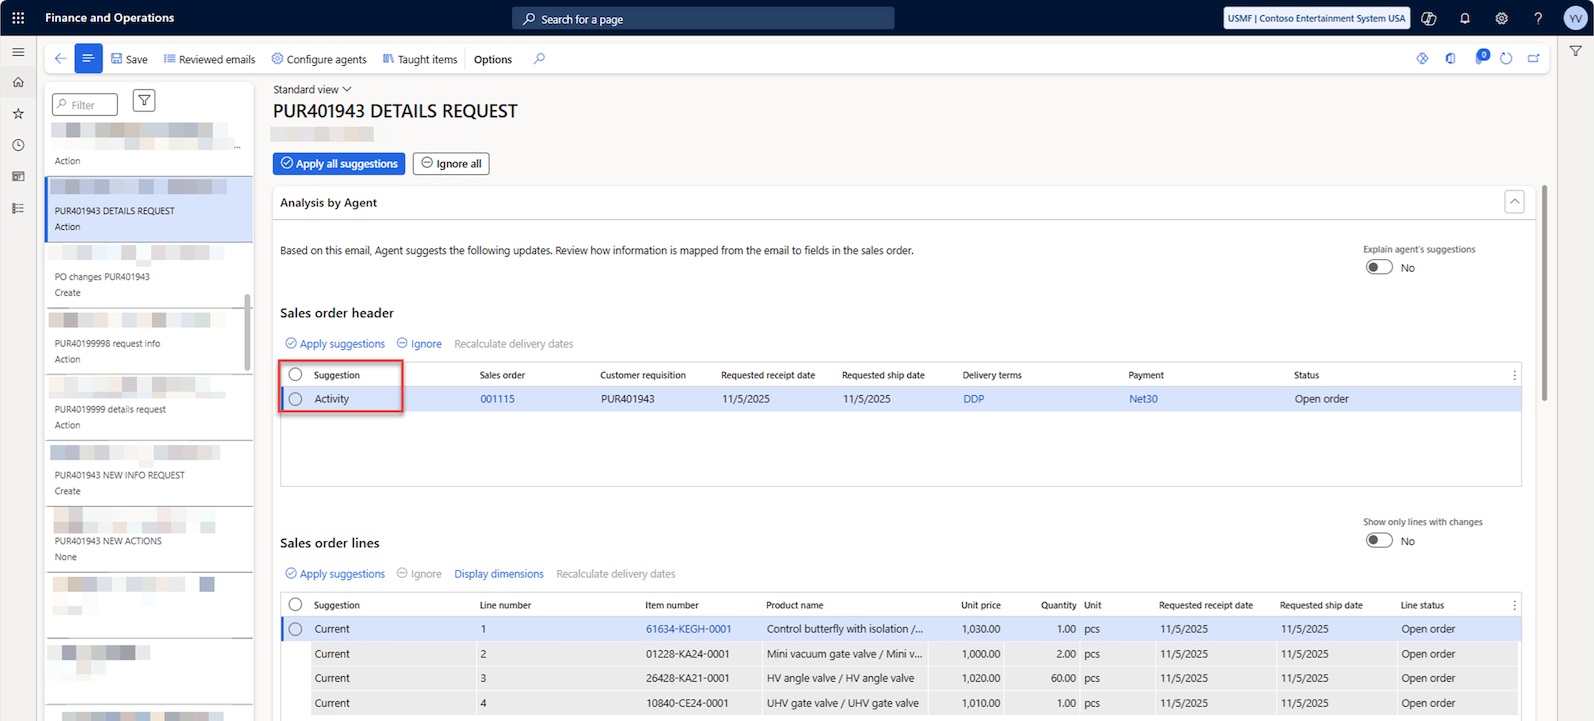Open the Options menu
The image size is (1594, 721).
point(492,60)
